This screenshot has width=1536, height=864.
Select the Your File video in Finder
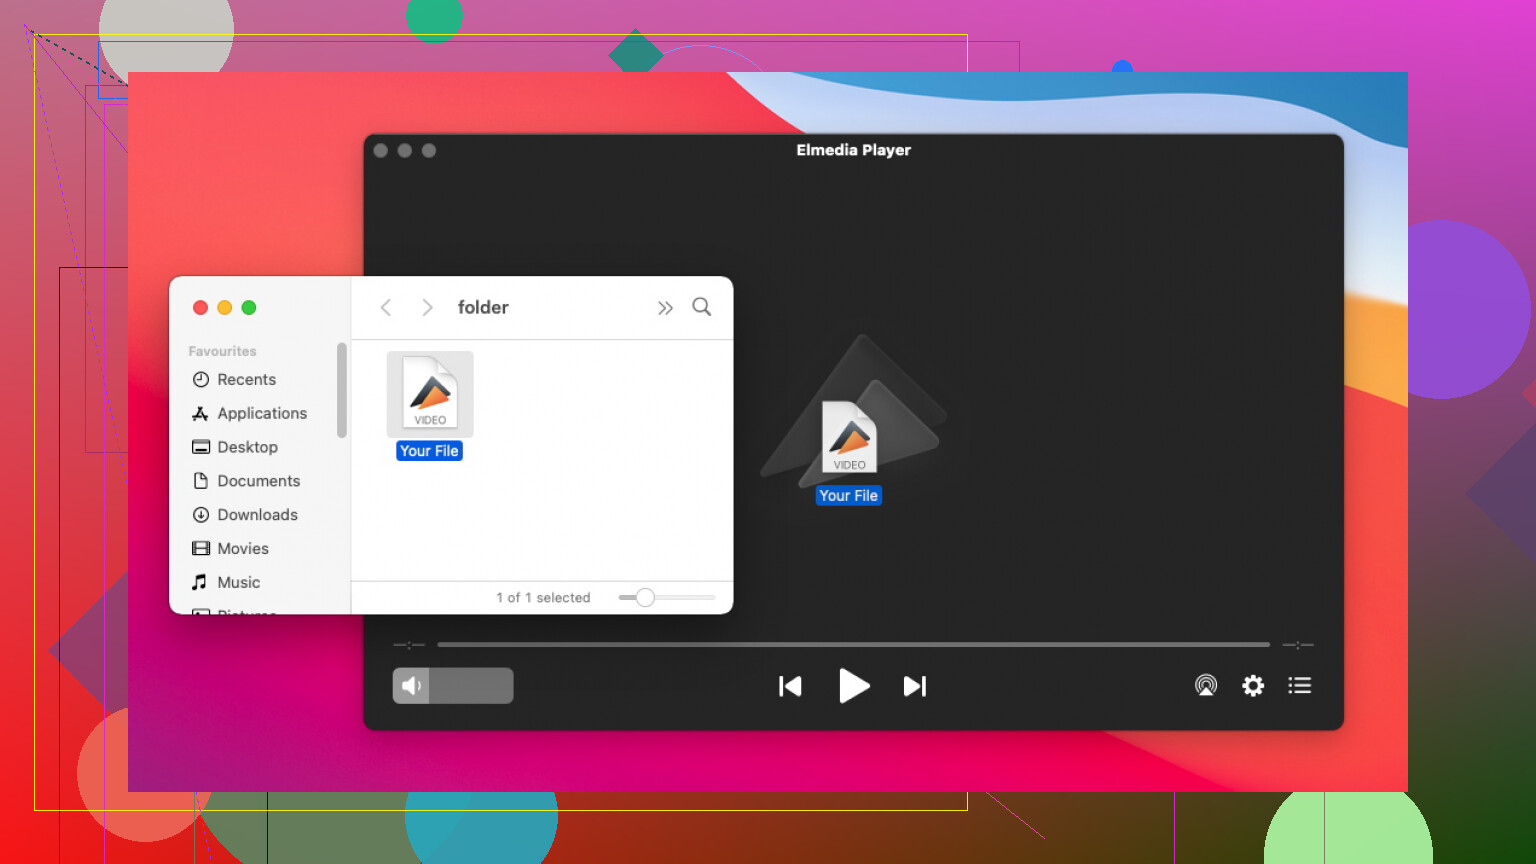(430, 395)
